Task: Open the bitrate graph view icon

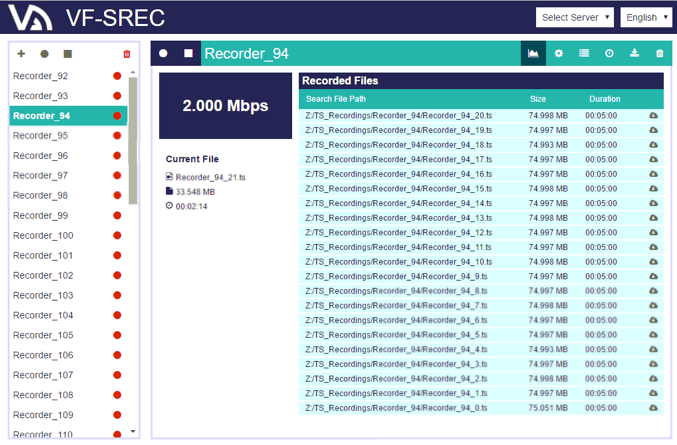Action: [x=533, y=53]
